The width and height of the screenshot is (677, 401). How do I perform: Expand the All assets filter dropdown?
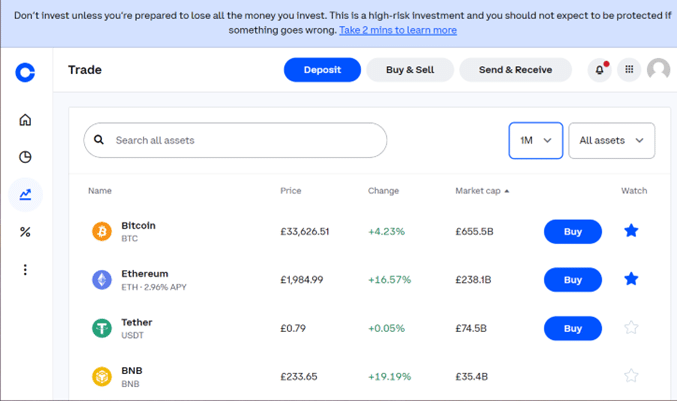point(611,140)
